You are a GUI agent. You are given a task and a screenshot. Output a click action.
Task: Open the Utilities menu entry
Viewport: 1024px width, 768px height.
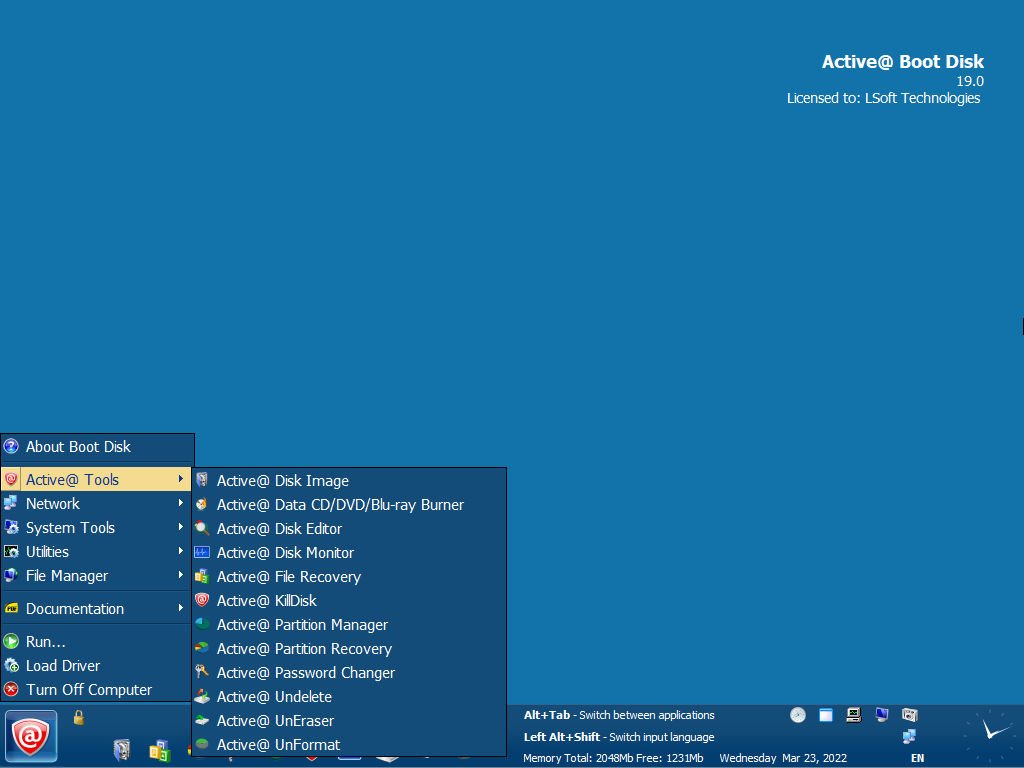[96, 552]
